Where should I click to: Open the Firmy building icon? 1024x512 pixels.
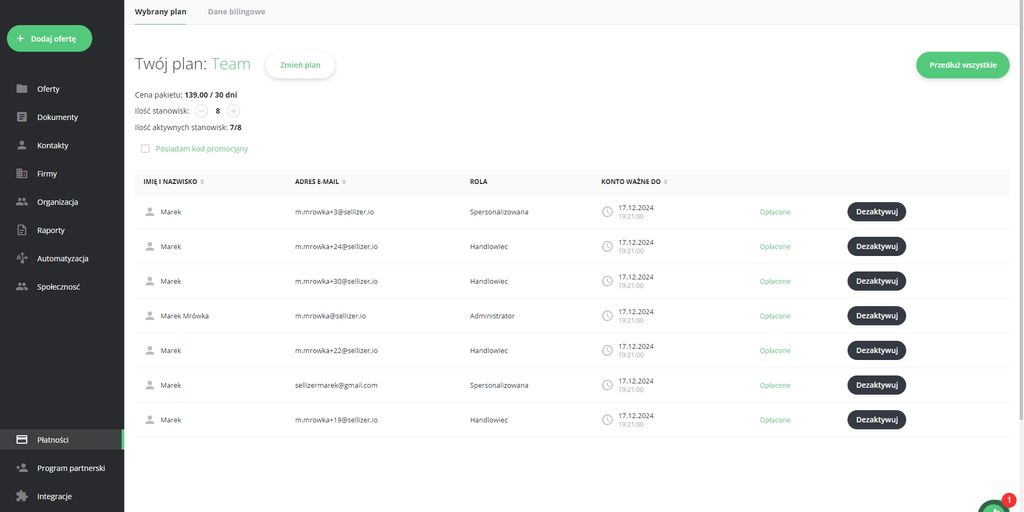coord(22,174)
